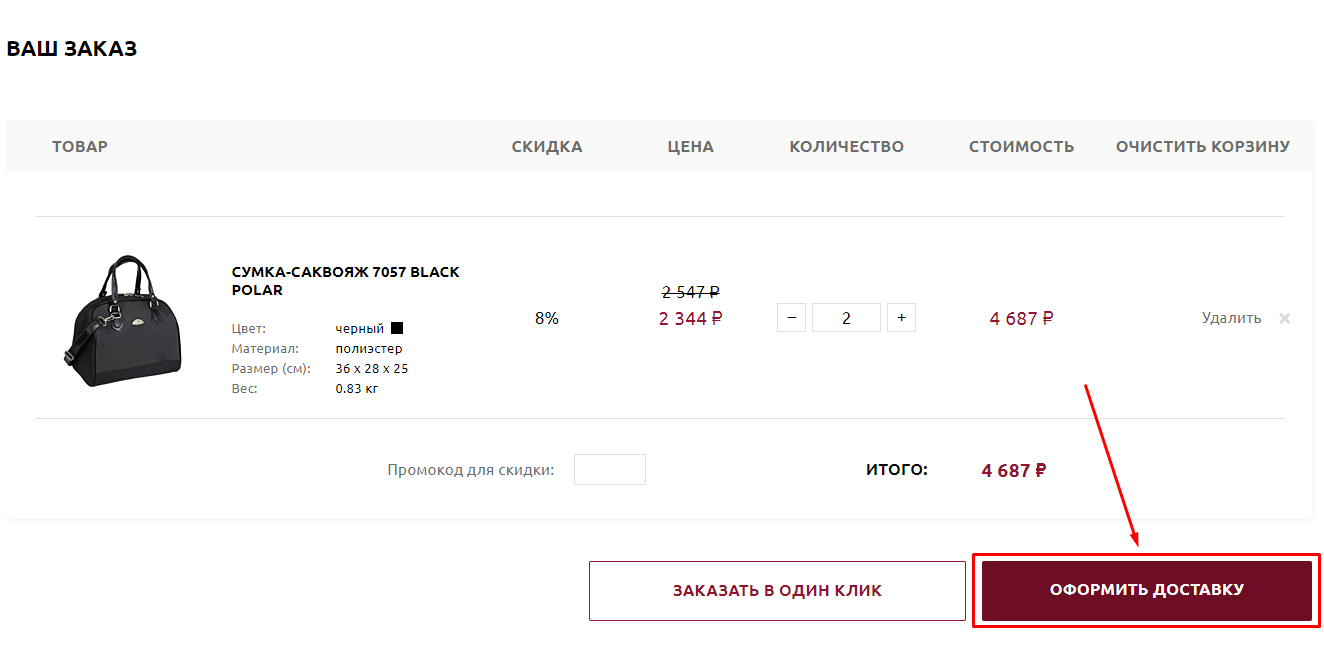Select the ЦЕНА column header
This screenshot has height=668, width=1324.
(x=691, y=146)
